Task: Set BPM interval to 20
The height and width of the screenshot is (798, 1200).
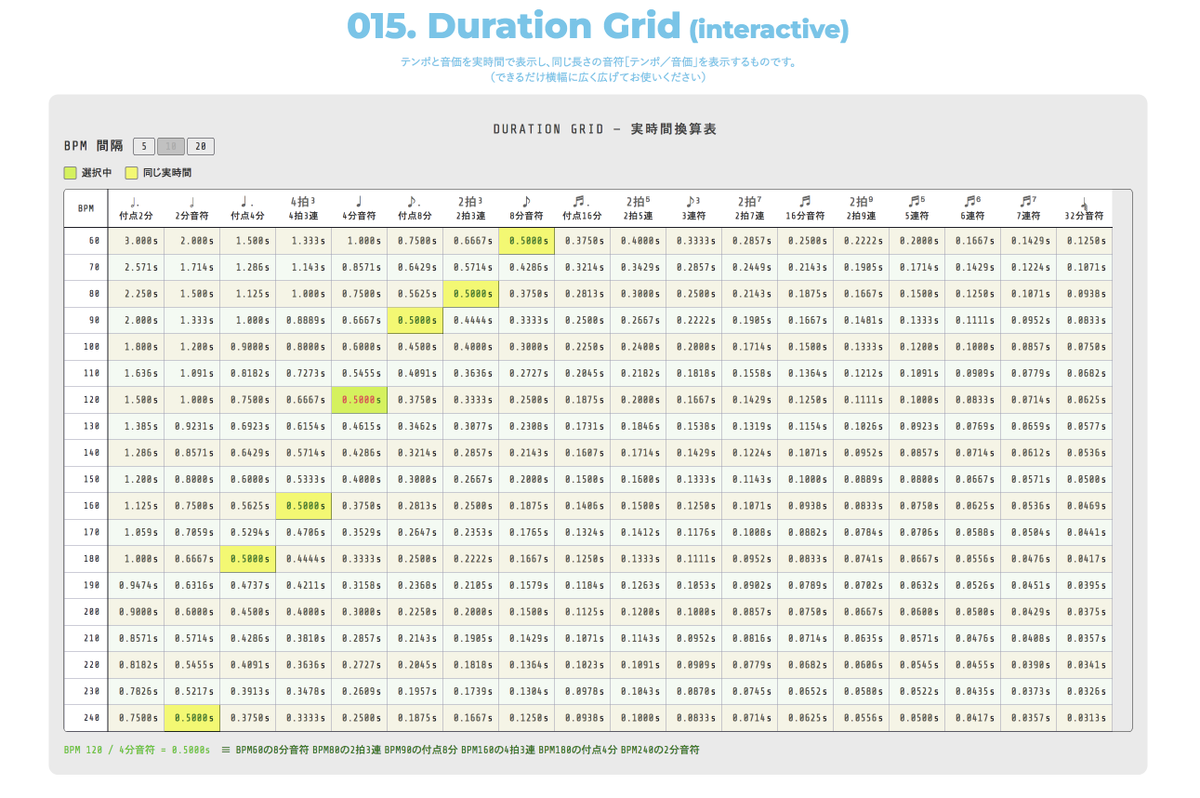Action: point(201,146)
